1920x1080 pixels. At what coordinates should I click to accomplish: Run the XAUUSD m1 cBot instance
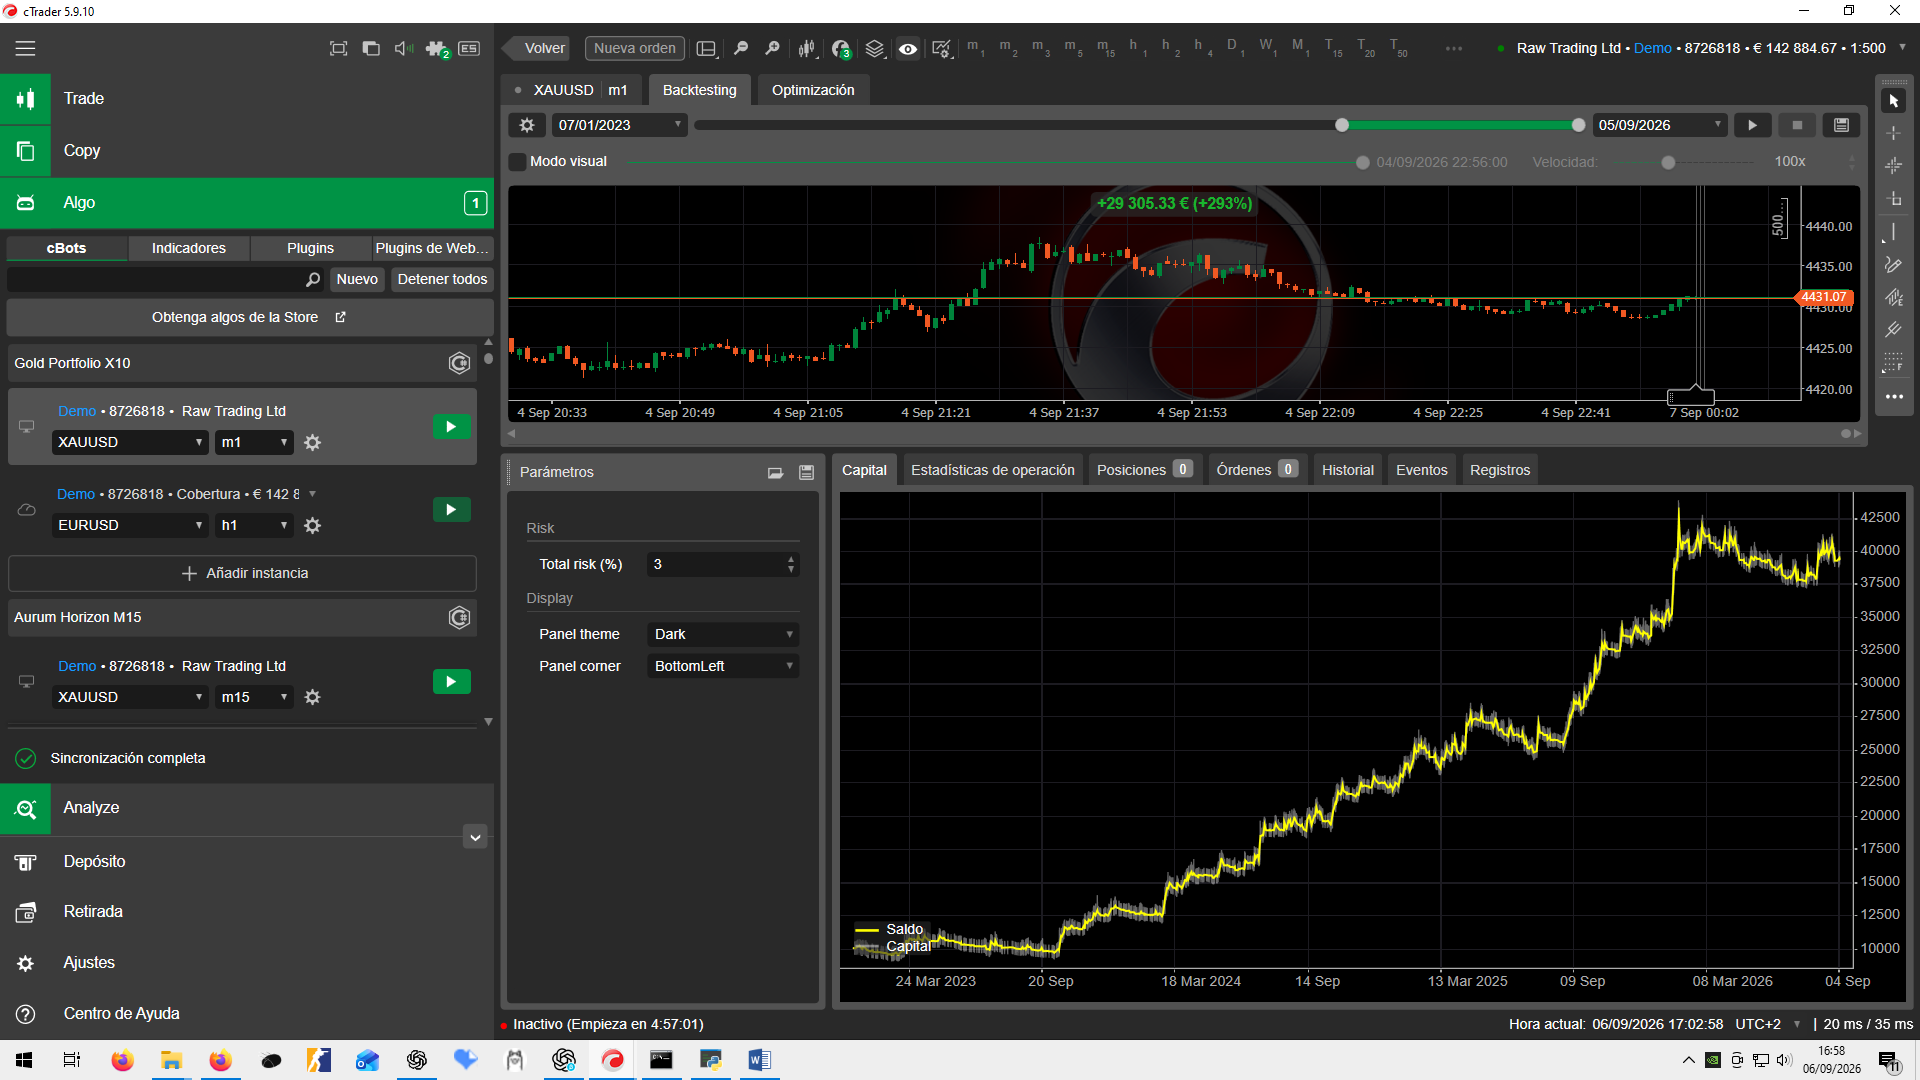pyautogui.click(x=451, y=427)
